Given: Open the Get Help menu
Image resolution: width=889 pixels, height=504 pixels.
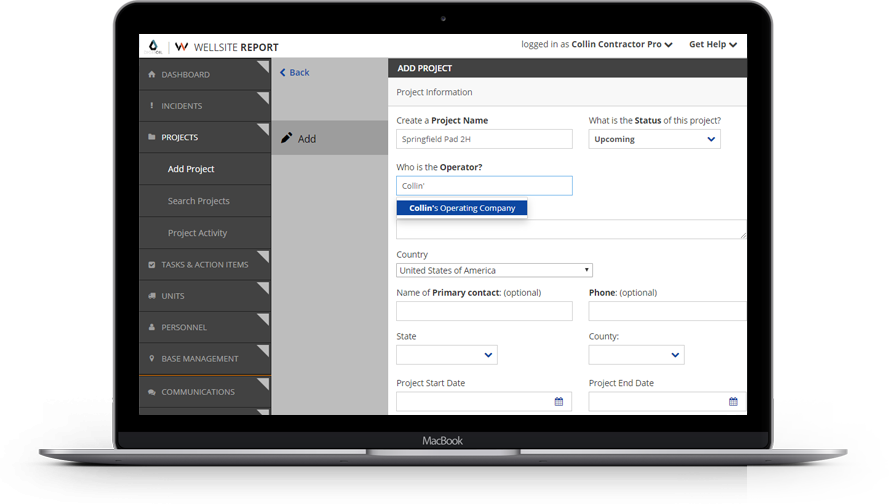Looking at the screenshot, I should point(713,45).
